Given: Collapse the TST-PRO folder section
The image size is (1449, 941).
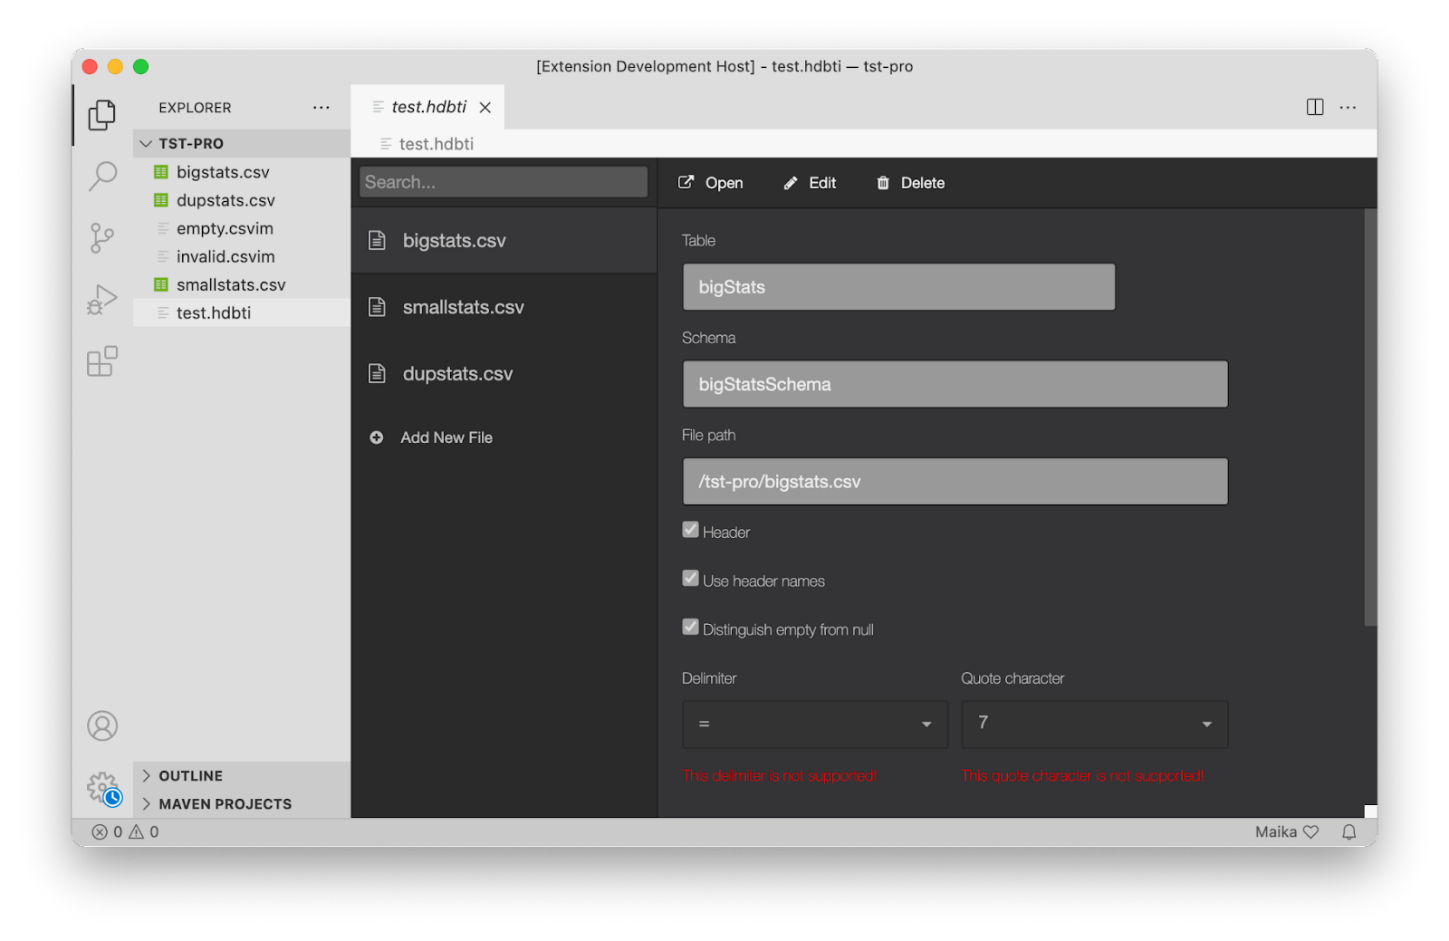Looking at the screenshot, I should pyautogui.click(x=241, y=143).
